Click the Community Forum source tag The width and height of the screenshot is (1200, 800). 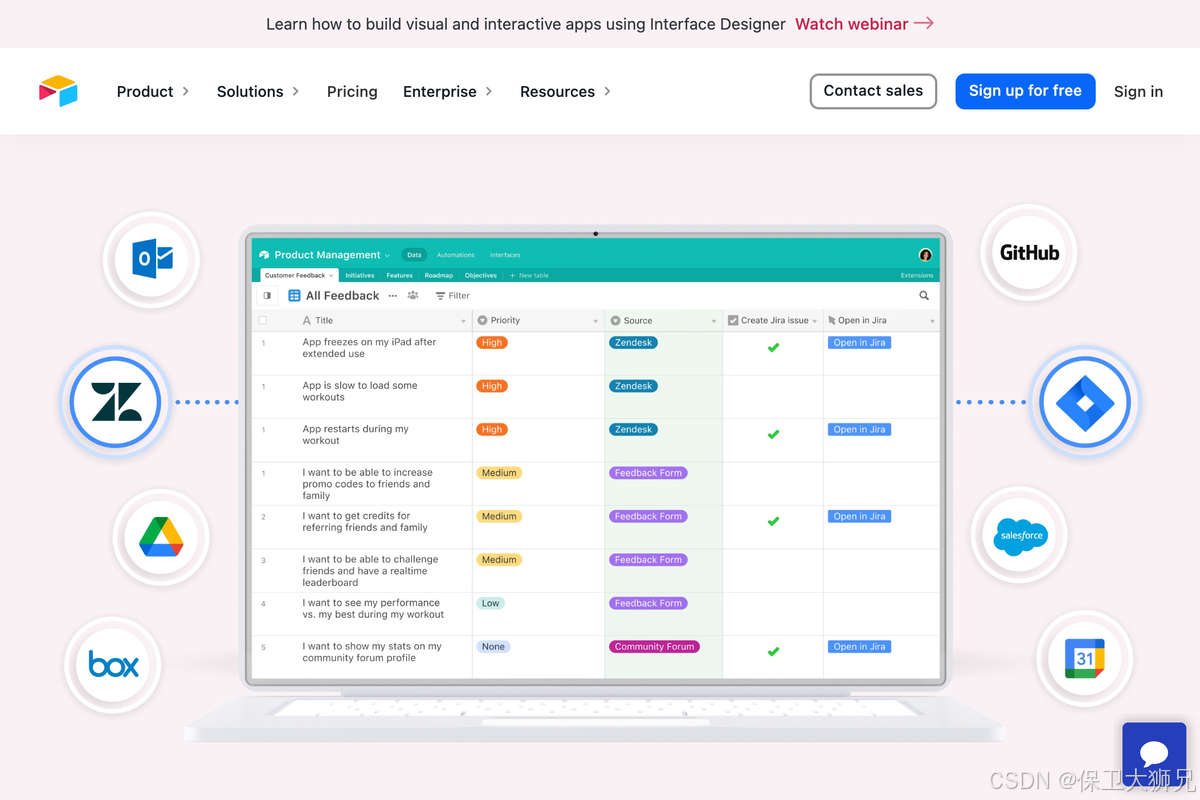point(654,647)
